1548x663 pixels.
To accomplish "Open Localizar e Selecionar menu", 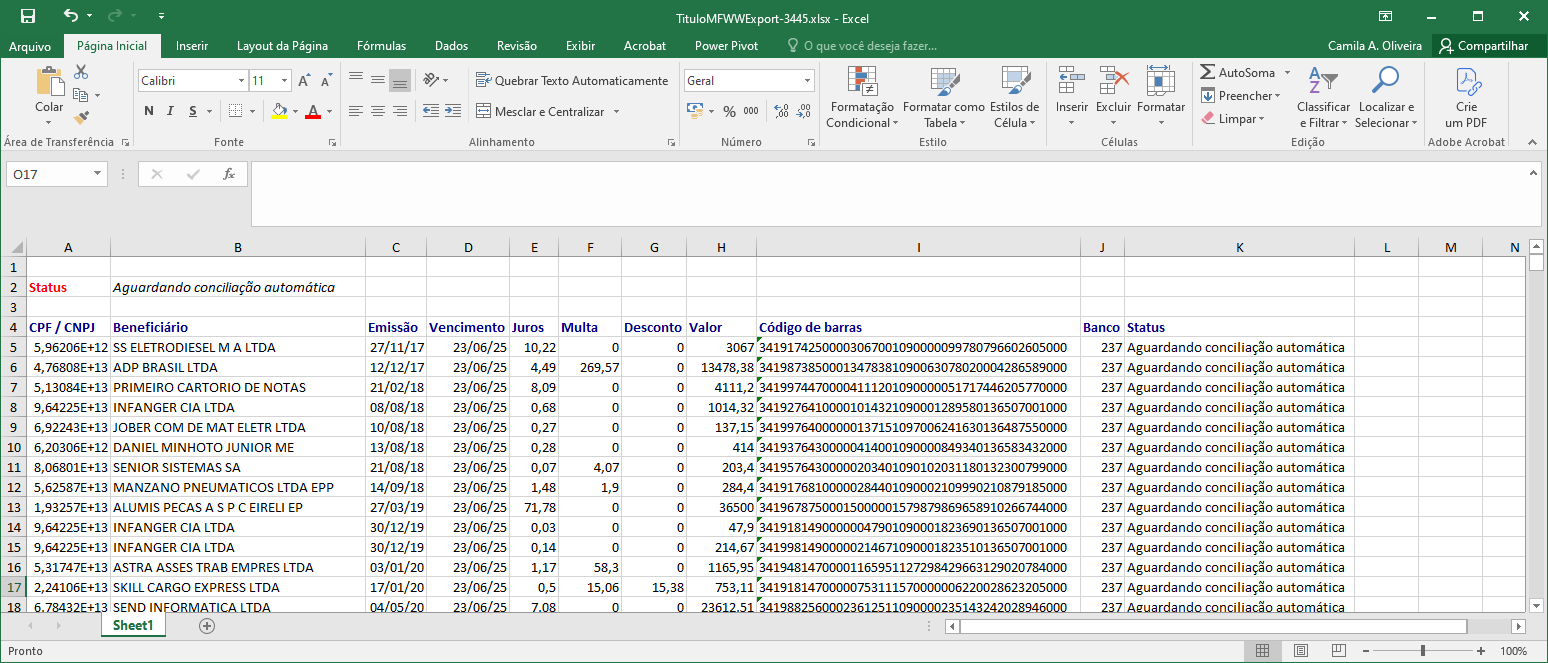I will [x=1386, y=97].
